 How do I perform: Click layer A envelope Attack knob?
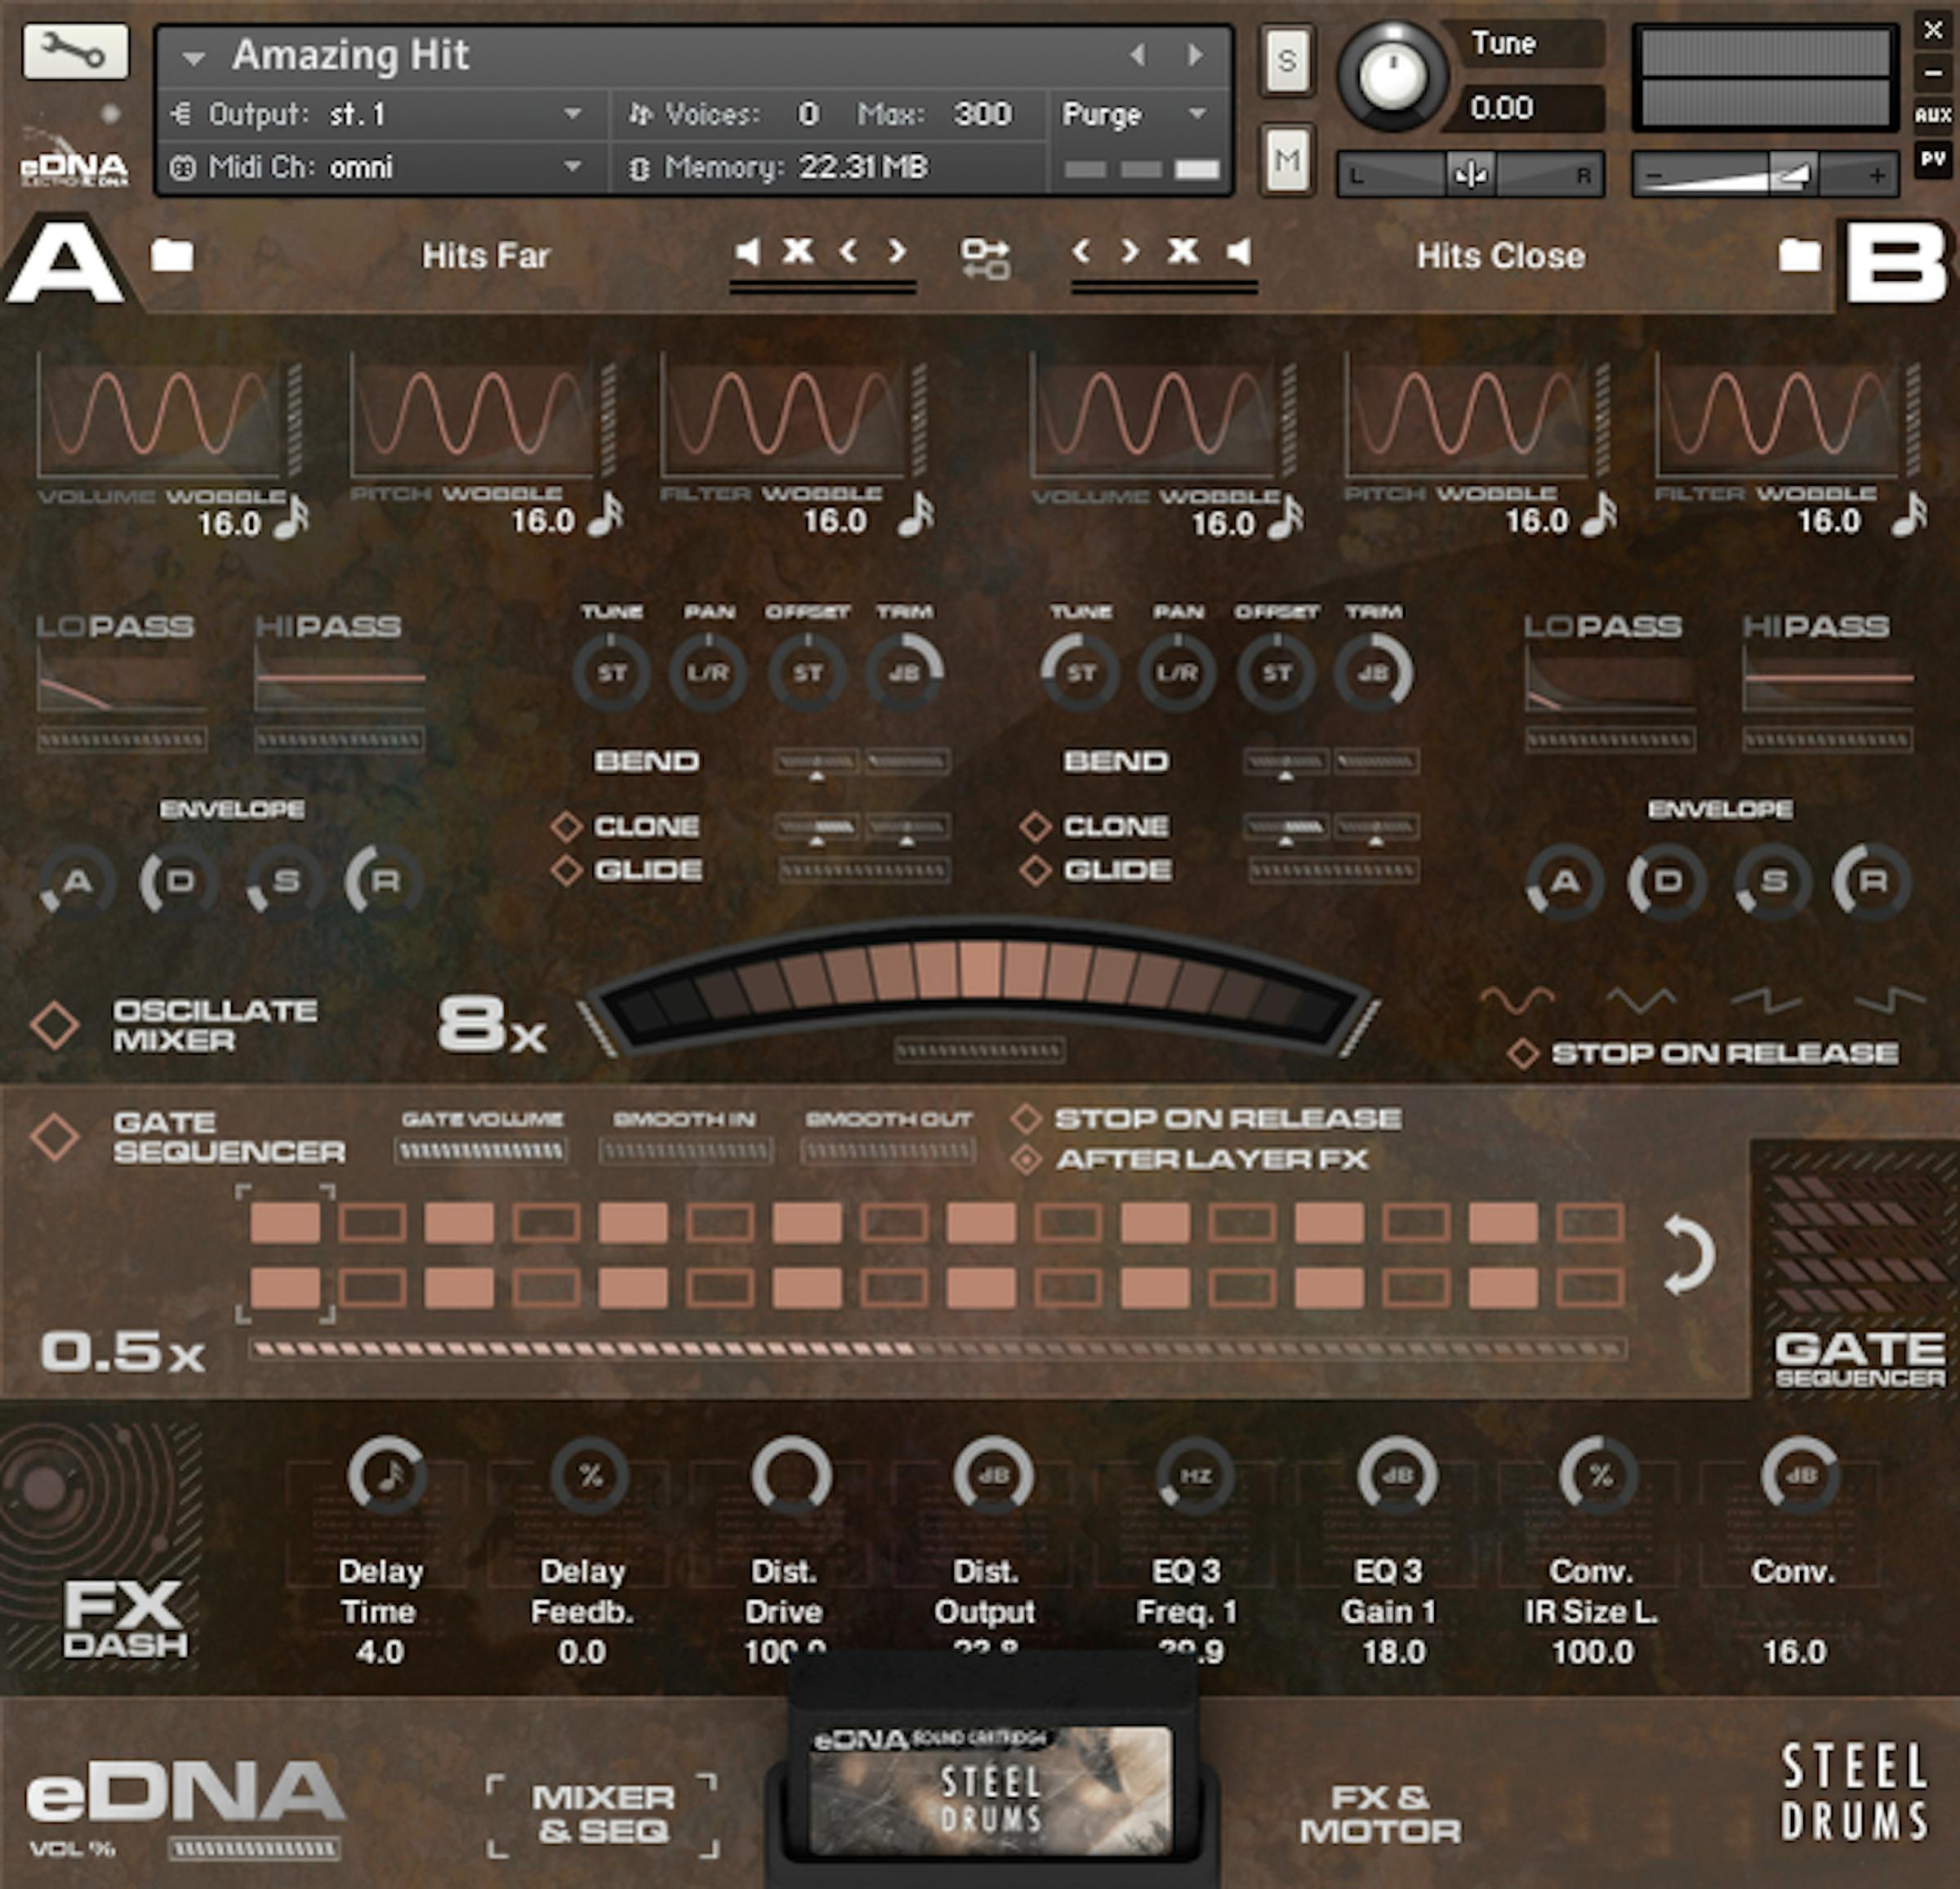[x=77, y=881]
